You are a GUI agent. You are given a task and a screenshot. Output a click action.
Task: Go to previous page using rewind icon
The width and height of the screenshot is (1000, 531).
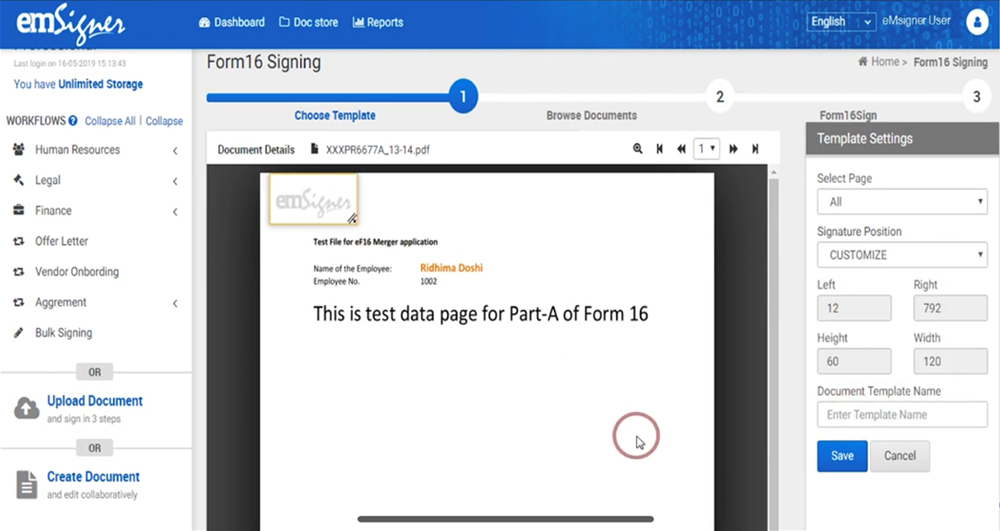tap(681, 149)
